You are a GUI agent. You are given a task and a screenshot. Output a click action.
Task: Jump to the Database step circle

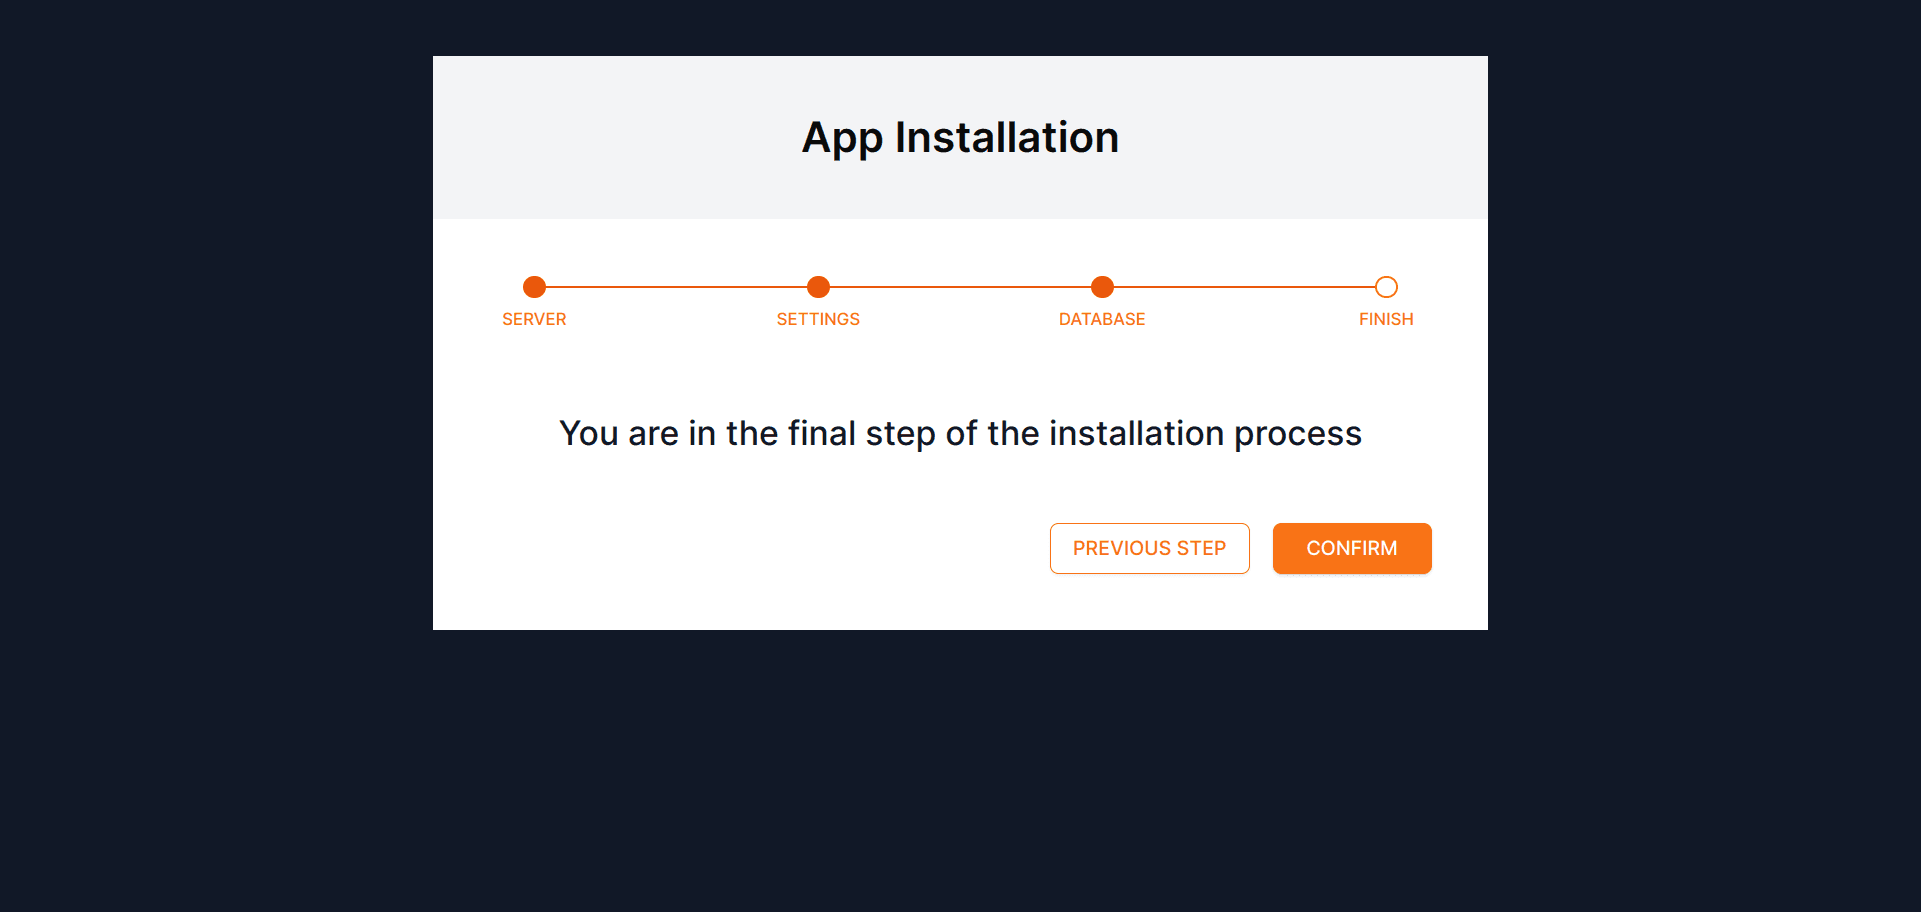click(1102, 287)
